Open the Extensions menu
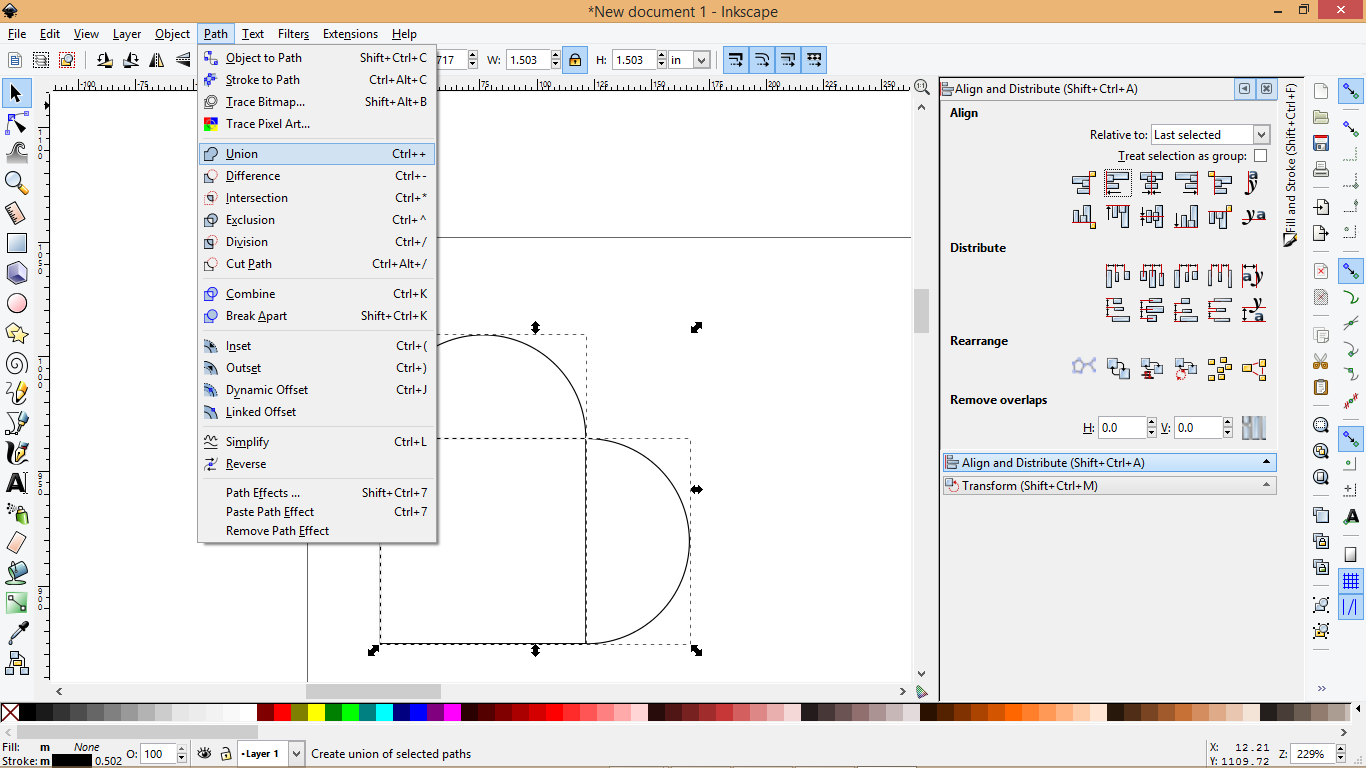1366x768 pixels. 350,33
